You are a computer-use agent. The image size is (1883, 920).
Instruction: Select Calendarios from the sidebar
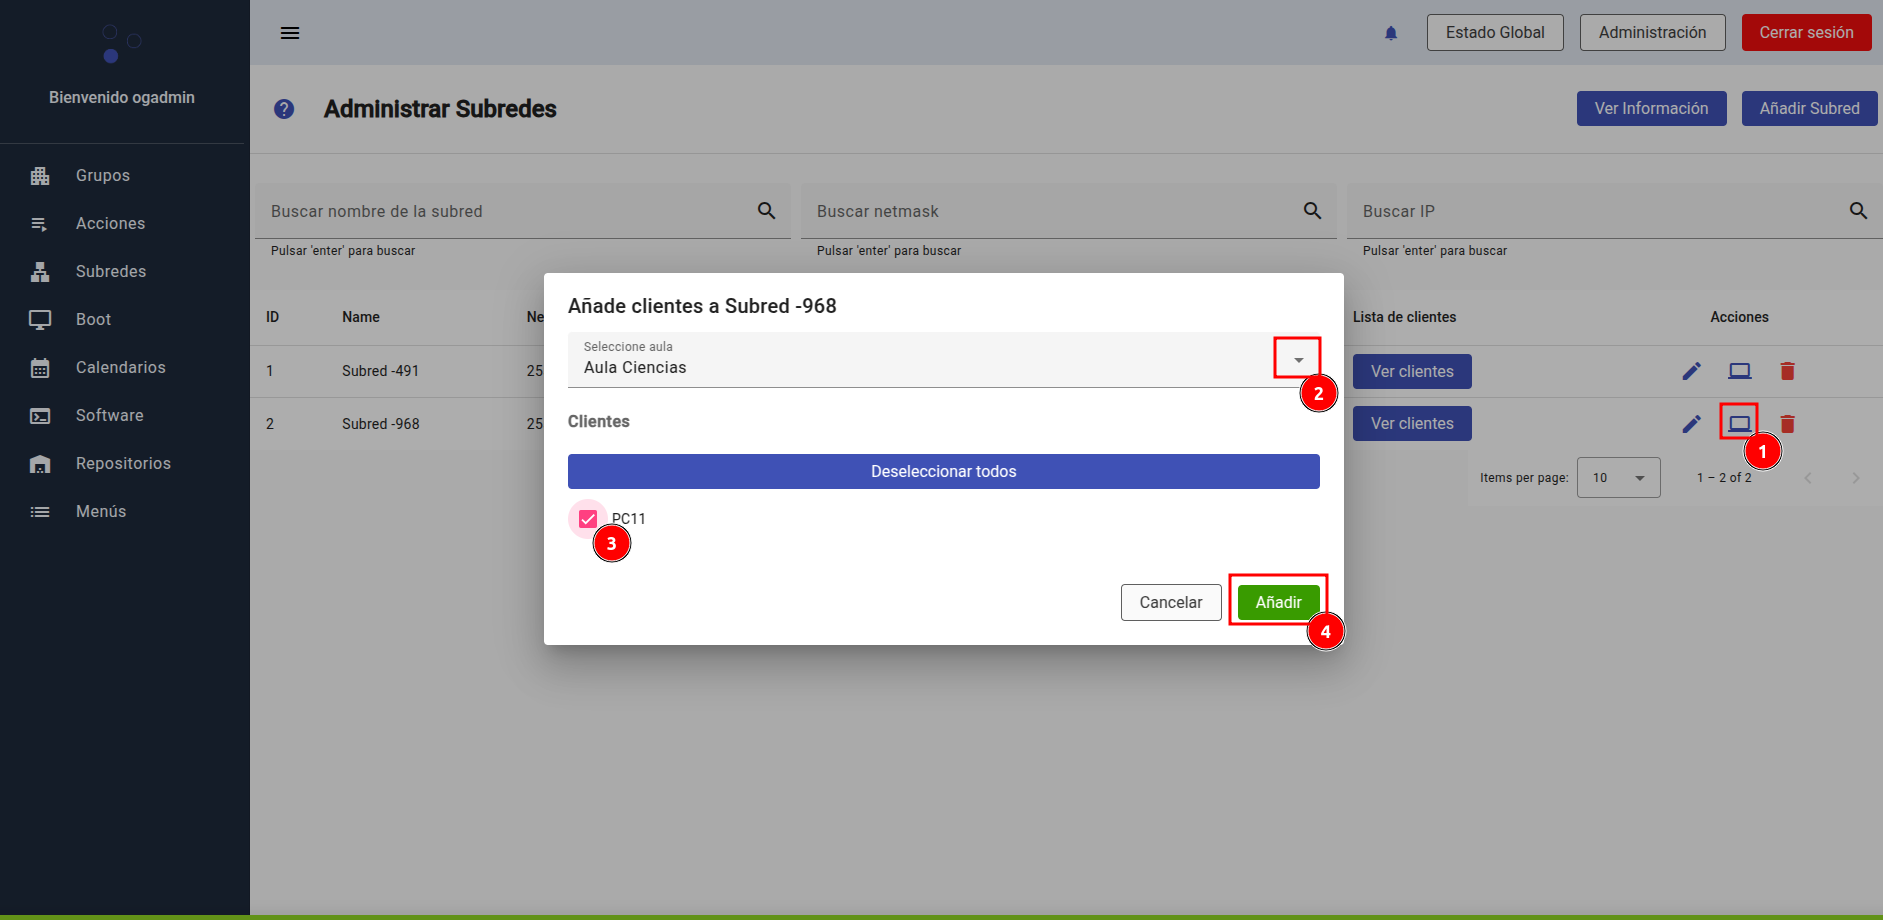[x=120, y=368]
